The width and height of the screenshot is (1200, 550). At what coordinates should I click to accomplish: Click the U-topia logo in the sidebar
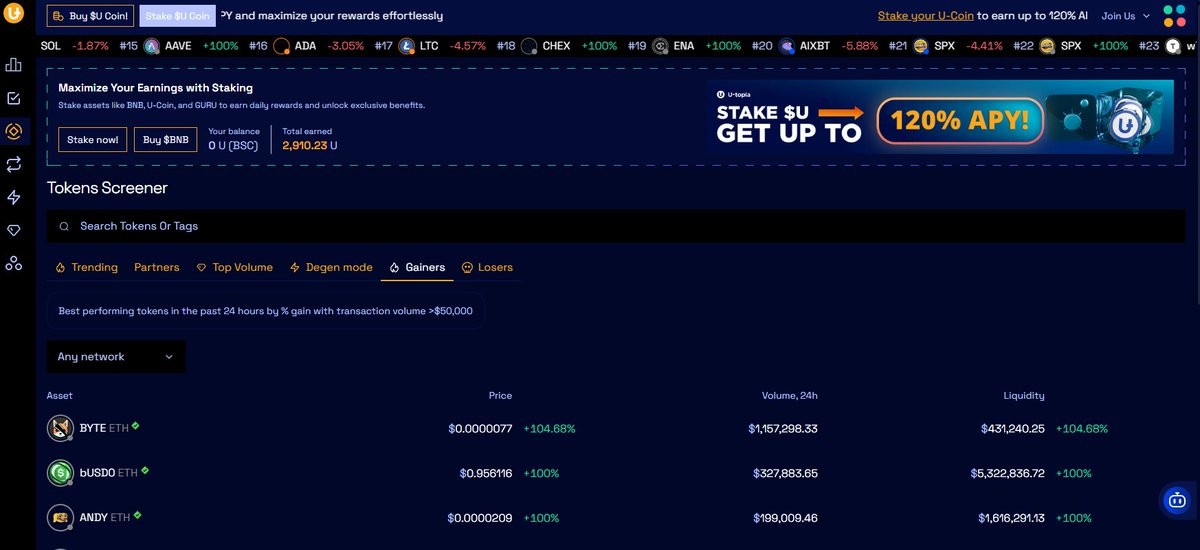[x=14, y=14]
